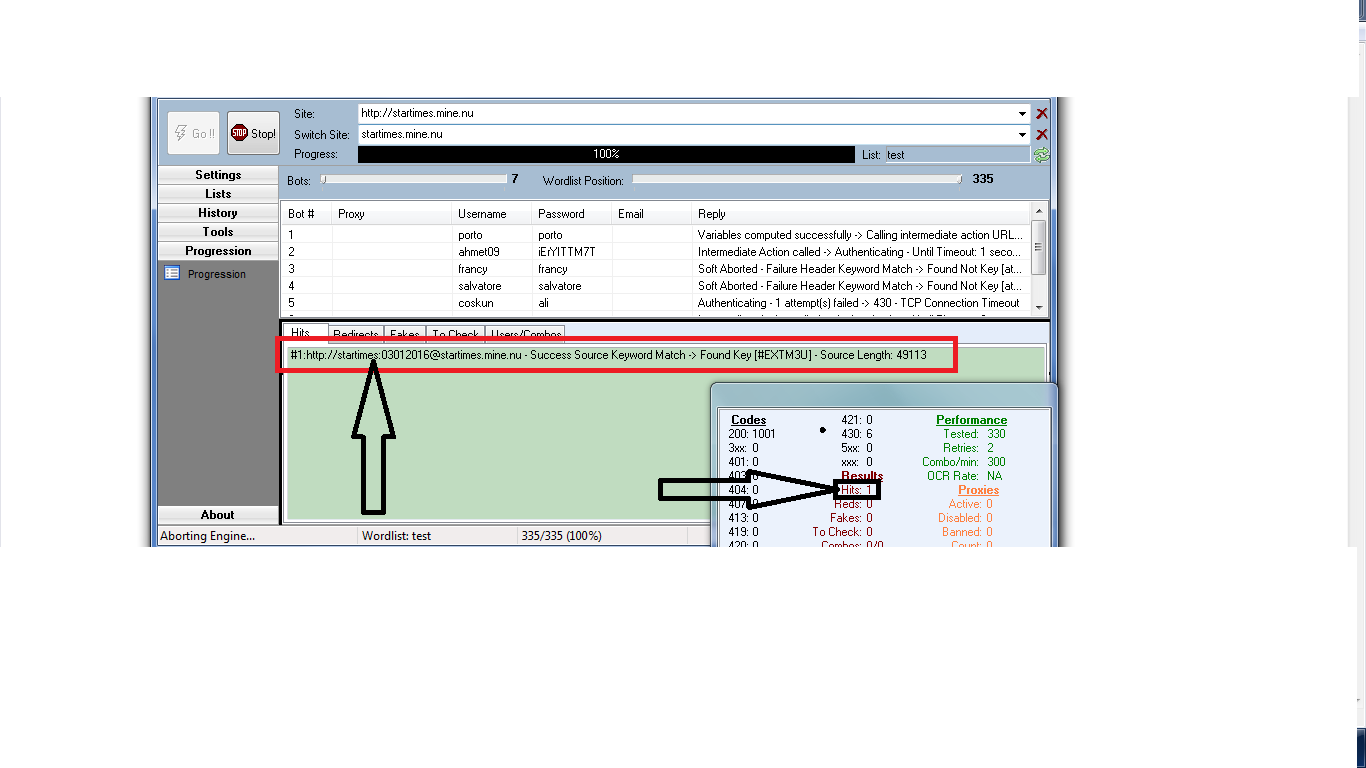Click the bot list scrollbar down arrow
1366x768 pixels.
pyautogui.click(x=1039, y=307)
